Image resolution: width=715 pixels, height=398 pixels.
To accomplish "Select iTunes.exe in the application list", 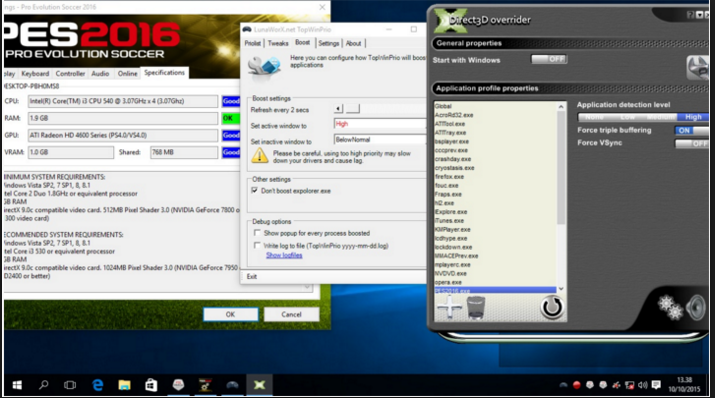I will 495,221.
